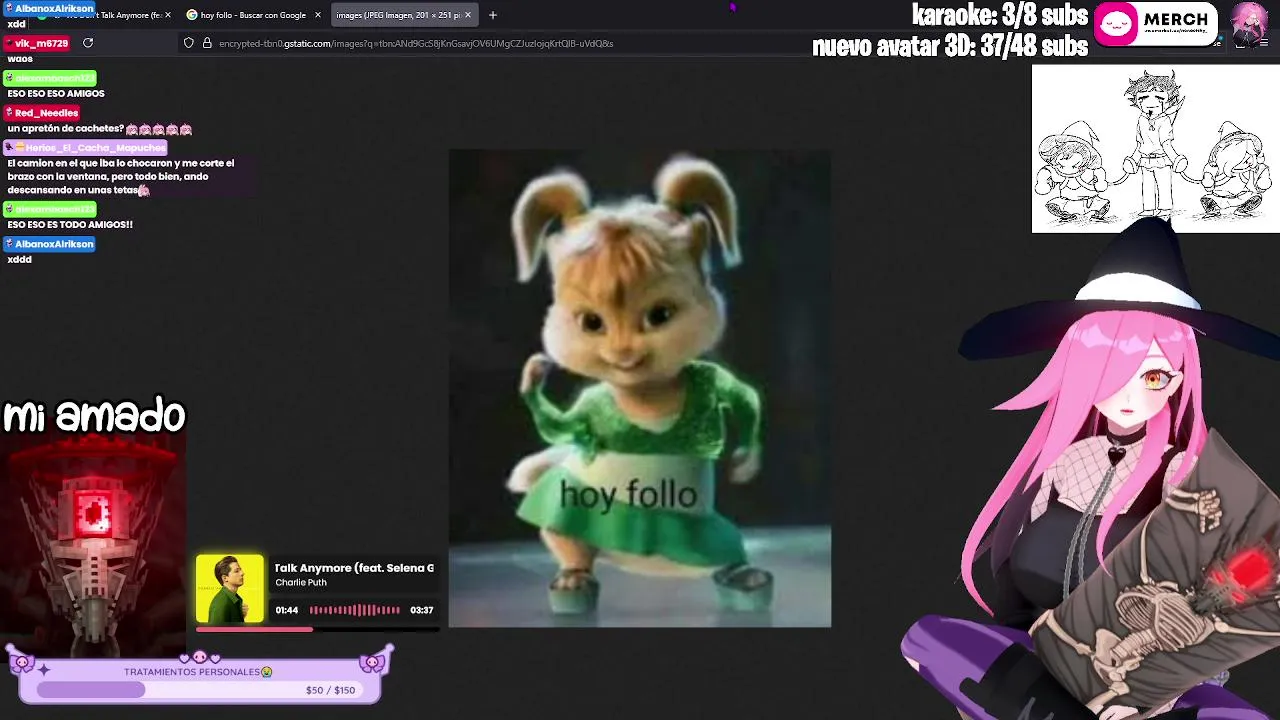
Task: Click chat username 'vik_m6729'
Action: [37, 44]
